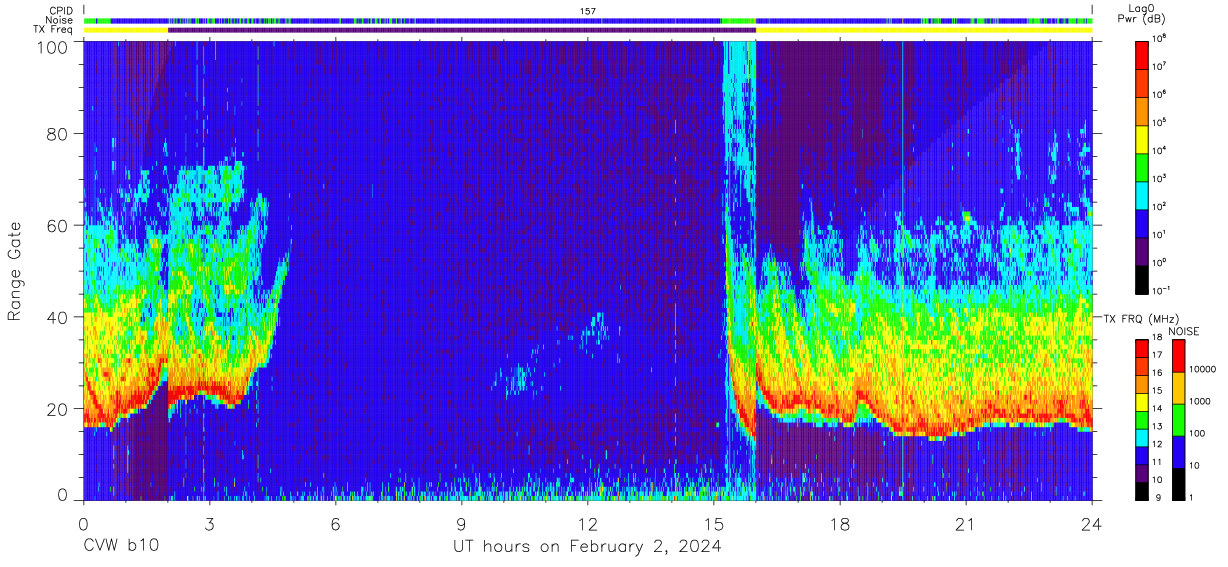Click UT hour tick 6 on the time axis
The image size is (1228, 567).
pos(336,524)
